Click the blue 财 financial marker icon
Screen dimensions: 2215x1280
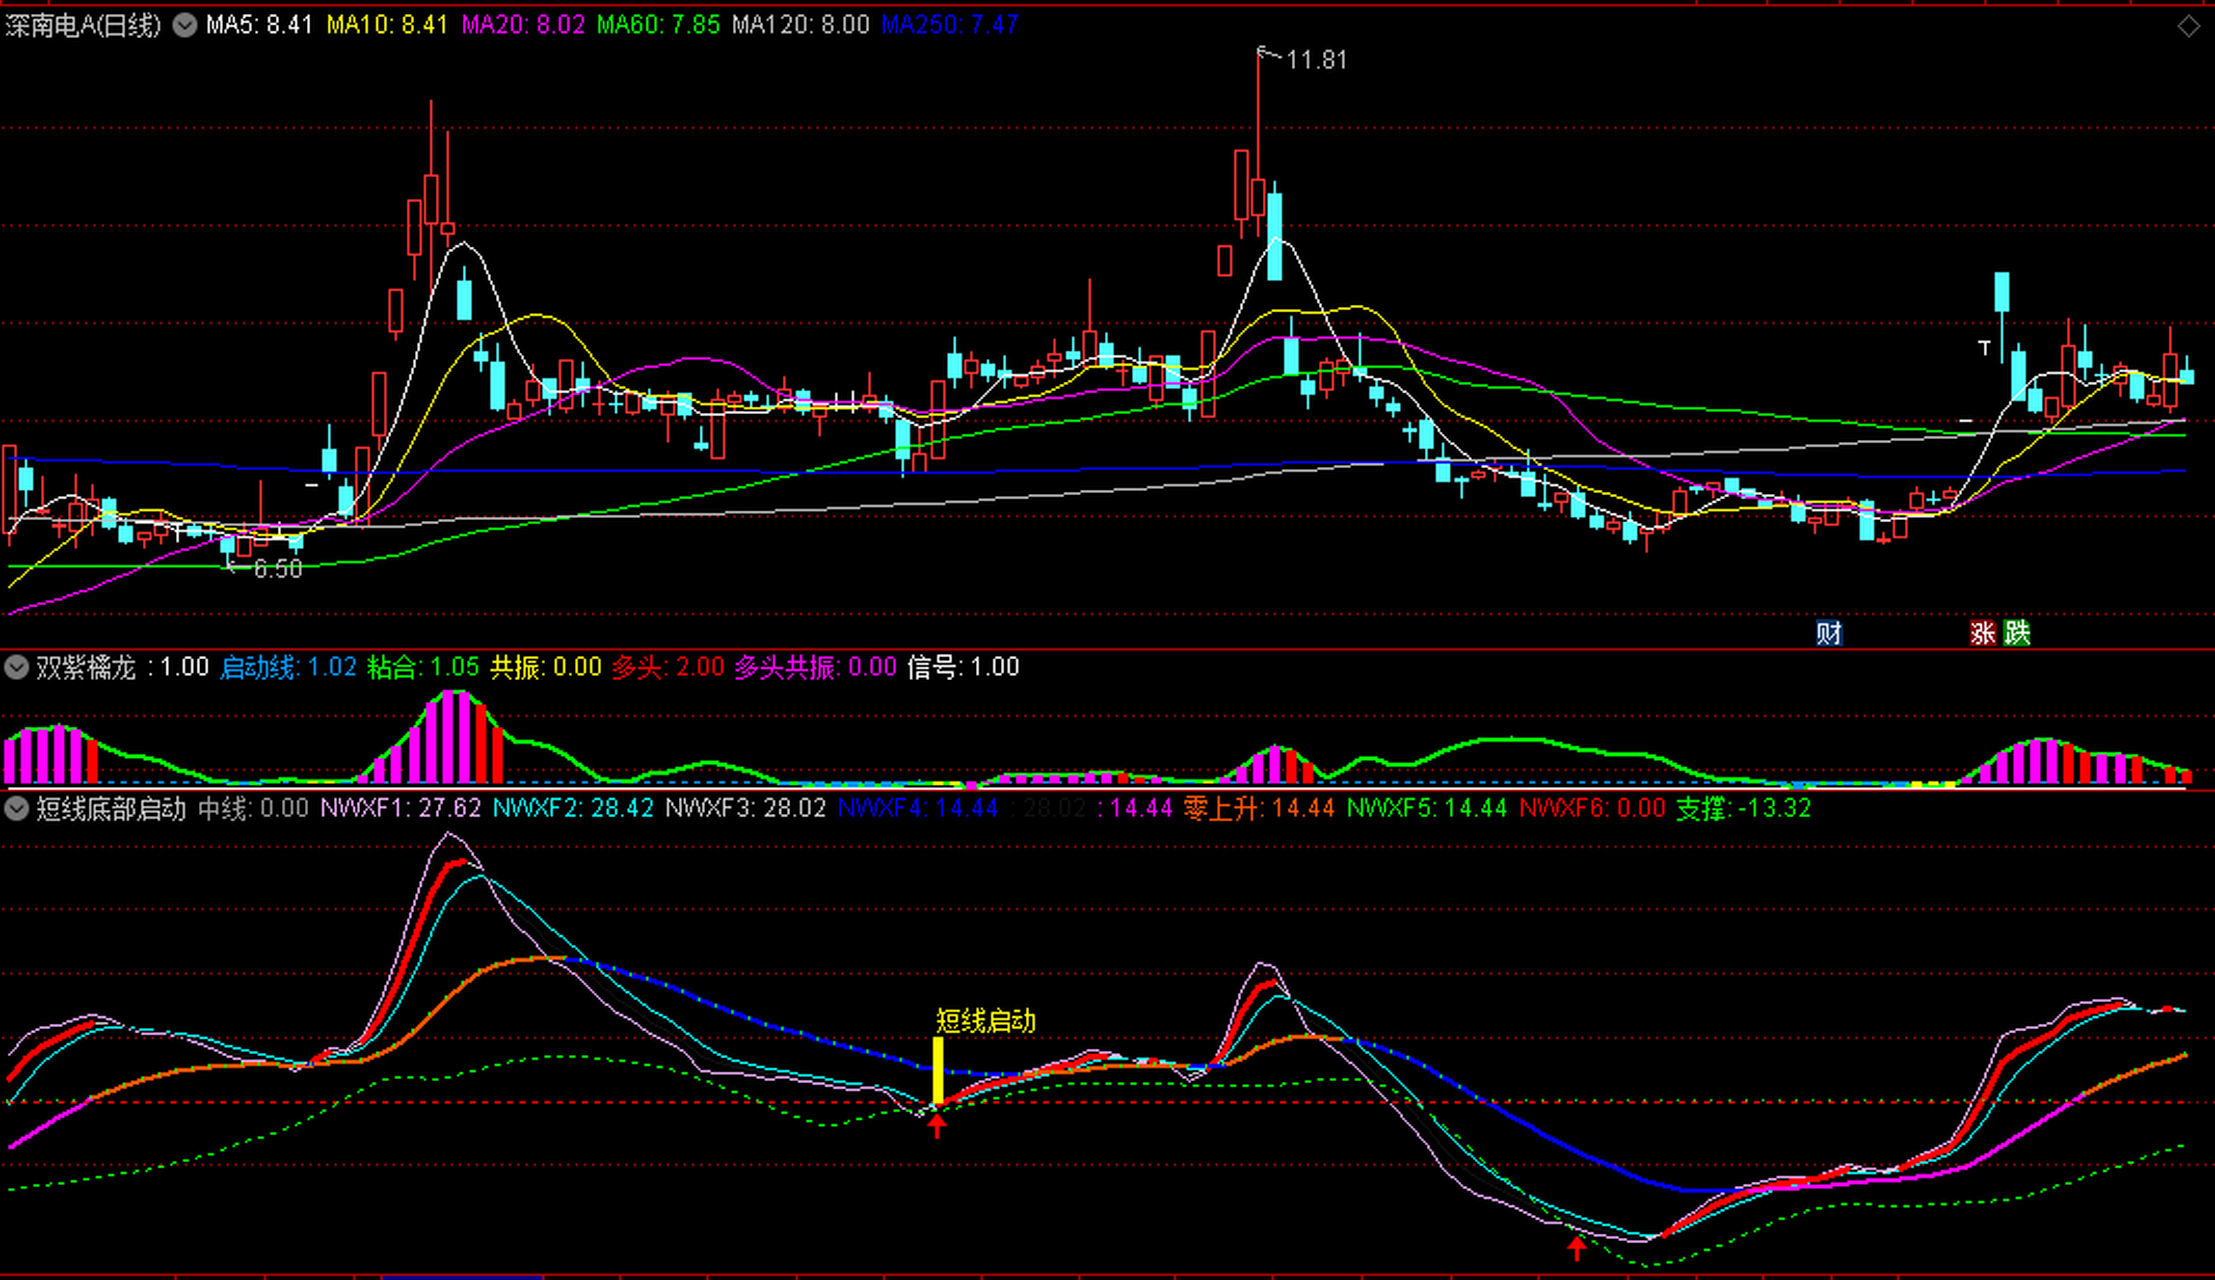tap(1828, 633)
